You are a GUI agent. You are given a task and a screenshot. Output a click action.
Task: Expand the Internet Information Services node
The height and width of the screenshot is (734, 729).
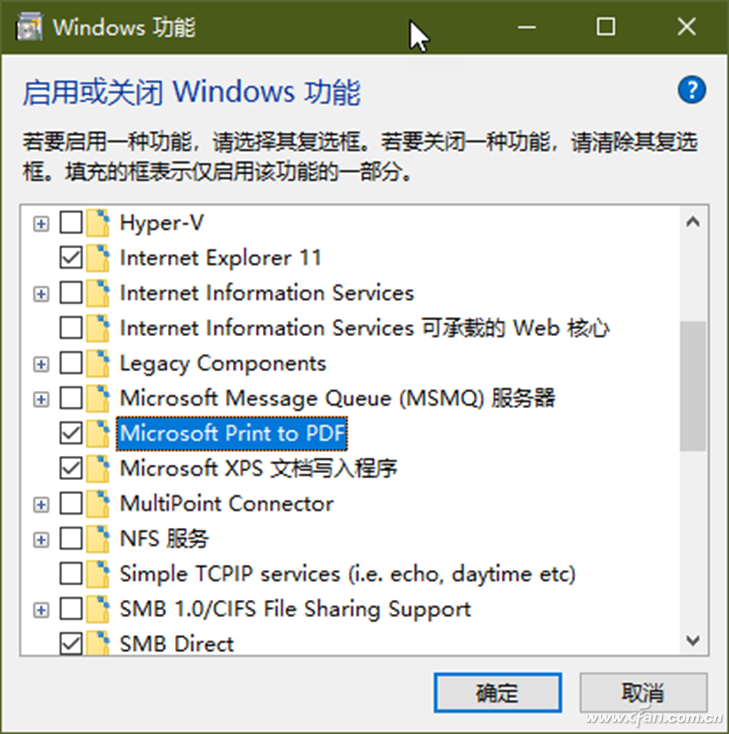[x=41, y=294]
